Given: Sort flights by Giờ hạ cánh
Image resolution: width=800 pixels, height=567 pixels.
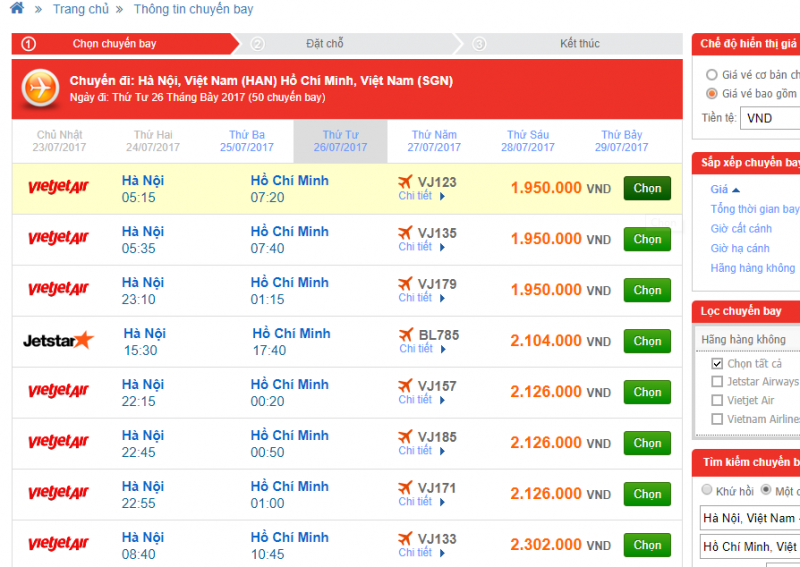Looking at the screenshot, I should click(740, 249).
